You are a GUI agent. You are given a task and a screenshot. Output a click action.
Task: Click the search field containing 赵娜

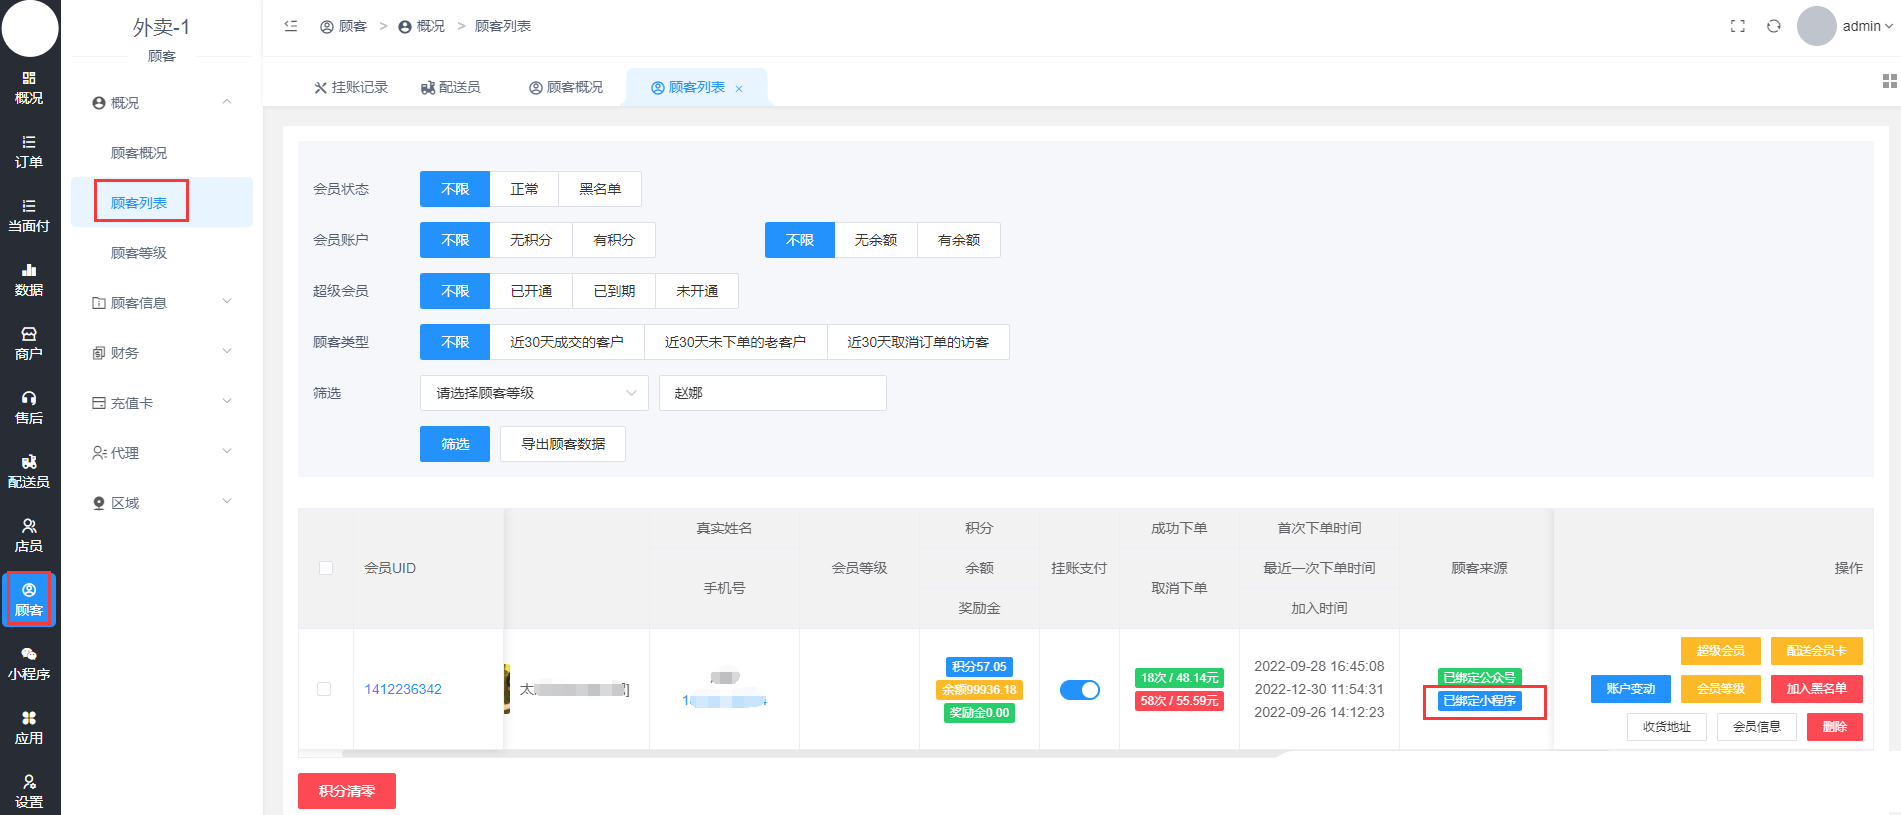click(773, 393)
